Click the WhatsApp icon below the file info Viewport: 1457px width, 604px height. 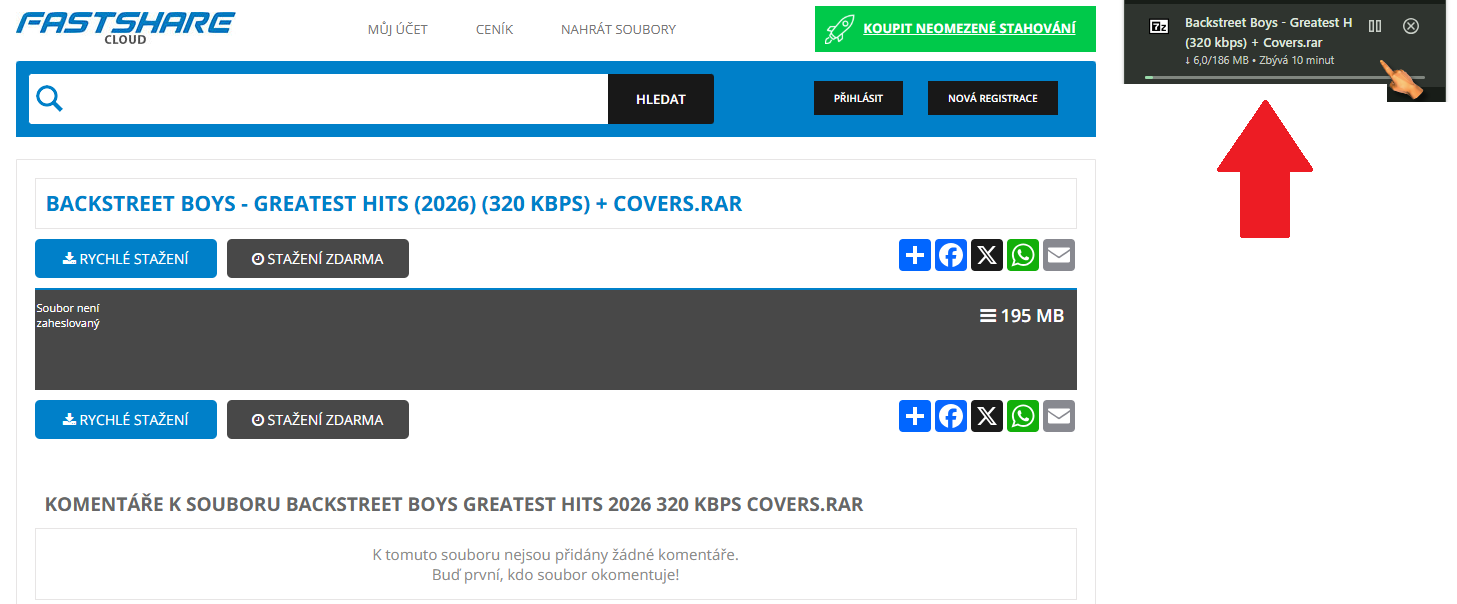pyautogui.click(x=1023, y=416)
